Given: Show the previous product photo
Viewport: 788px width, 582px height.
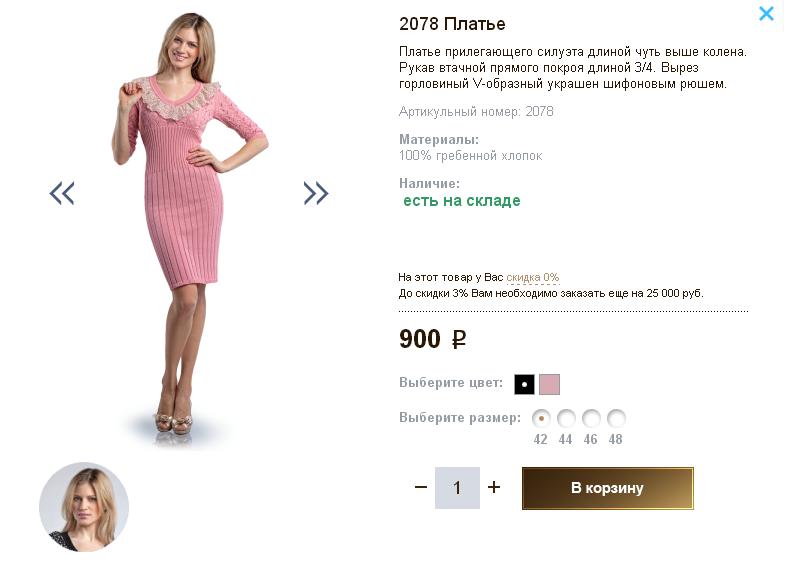Looking at the screenshot, I should coord(62,193).
